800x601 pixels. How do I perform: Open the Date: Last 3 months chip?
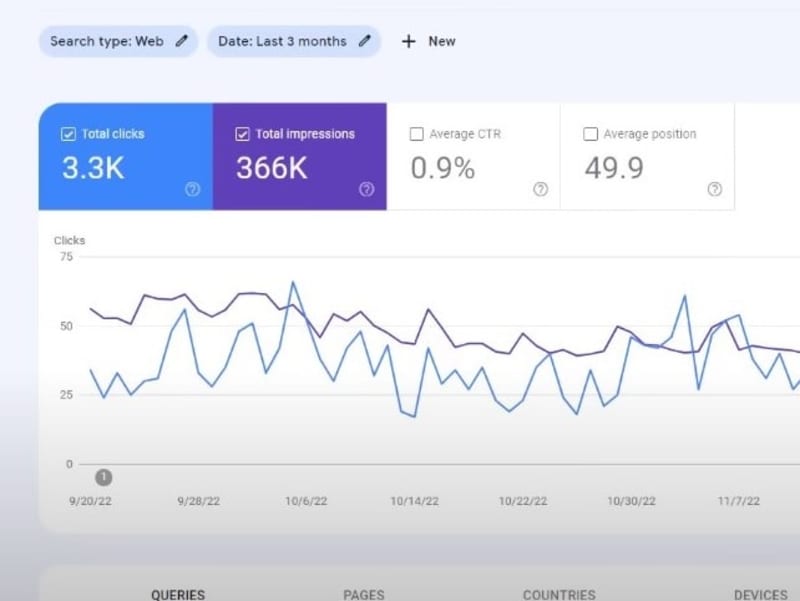tap(294, 41)
